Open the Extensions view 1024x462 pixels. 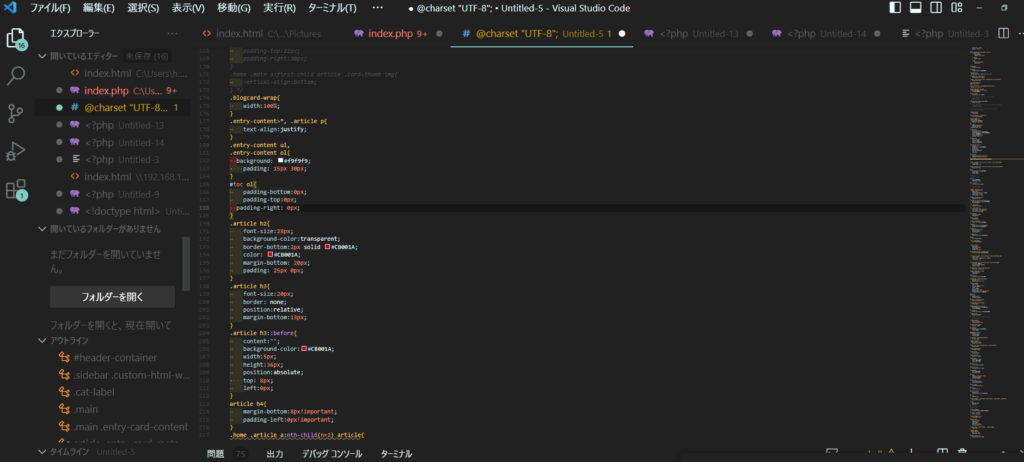click(x=16, y=189)
